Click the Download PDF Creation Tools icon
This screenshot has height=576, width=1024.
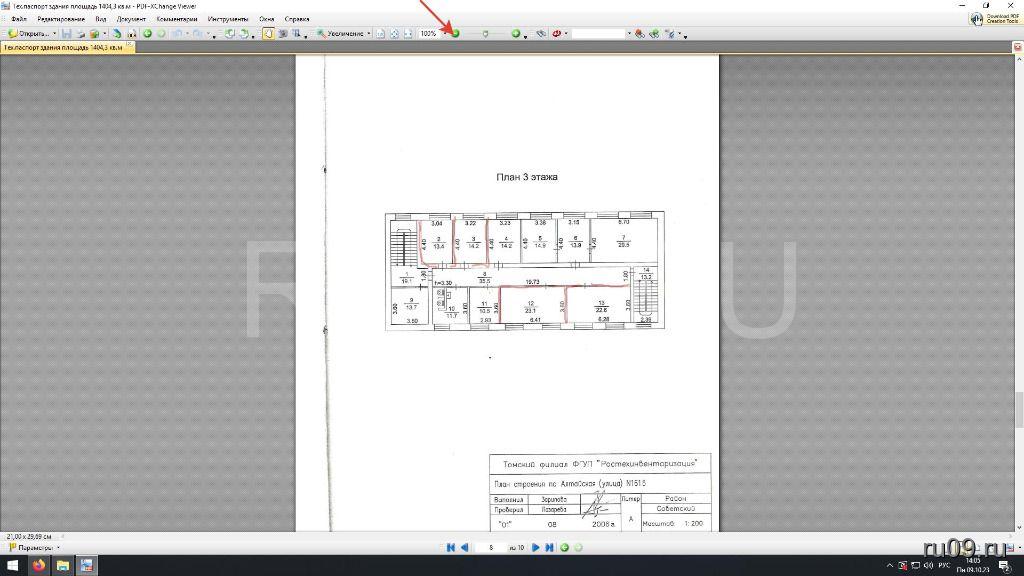click(x=978, y=19)
